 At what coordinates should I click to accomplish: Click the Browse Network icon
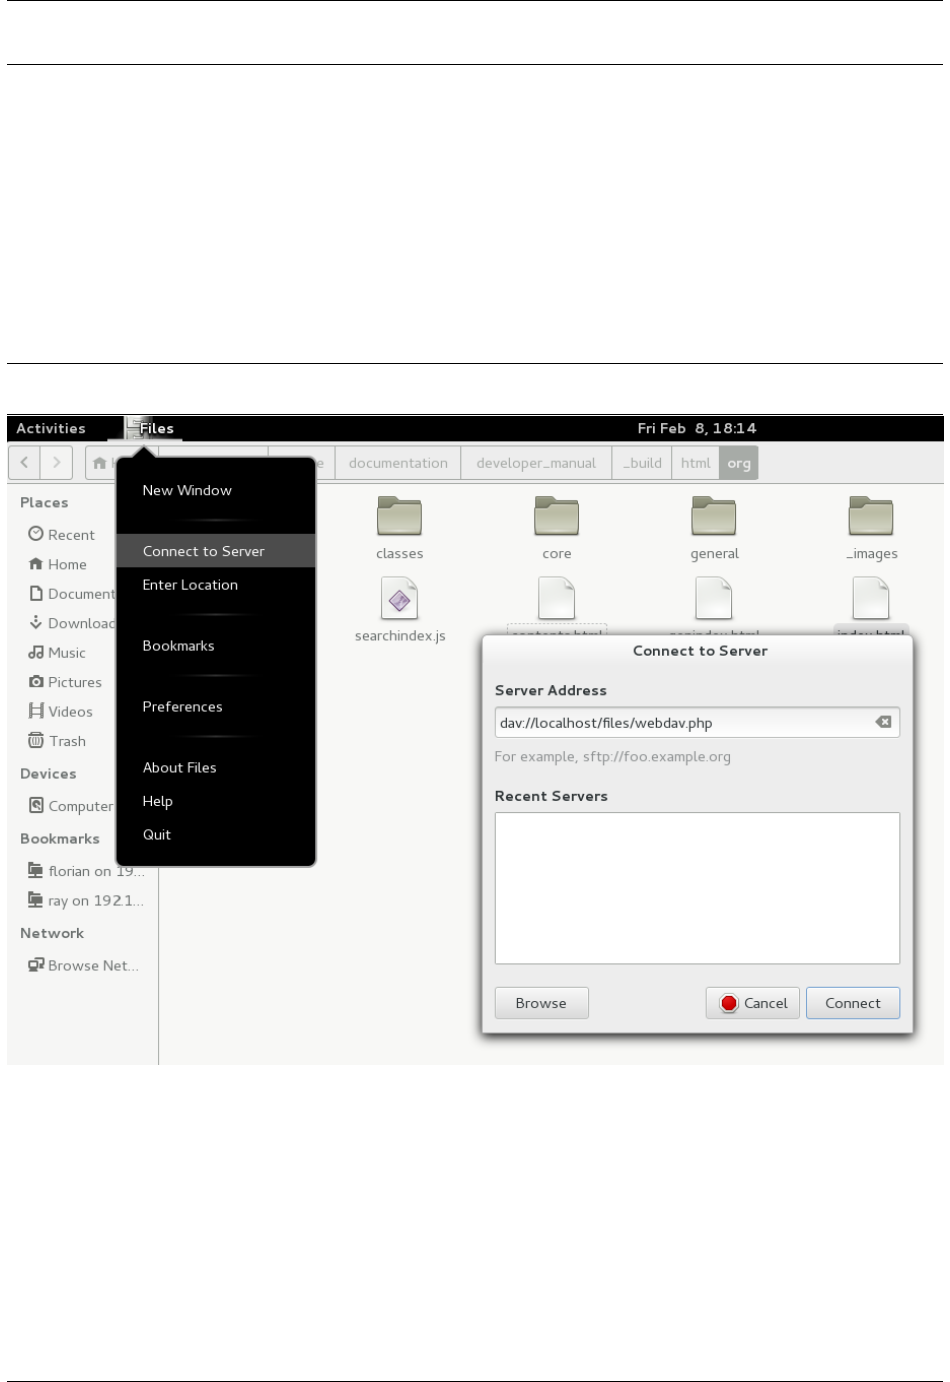[x=36, y=965]
